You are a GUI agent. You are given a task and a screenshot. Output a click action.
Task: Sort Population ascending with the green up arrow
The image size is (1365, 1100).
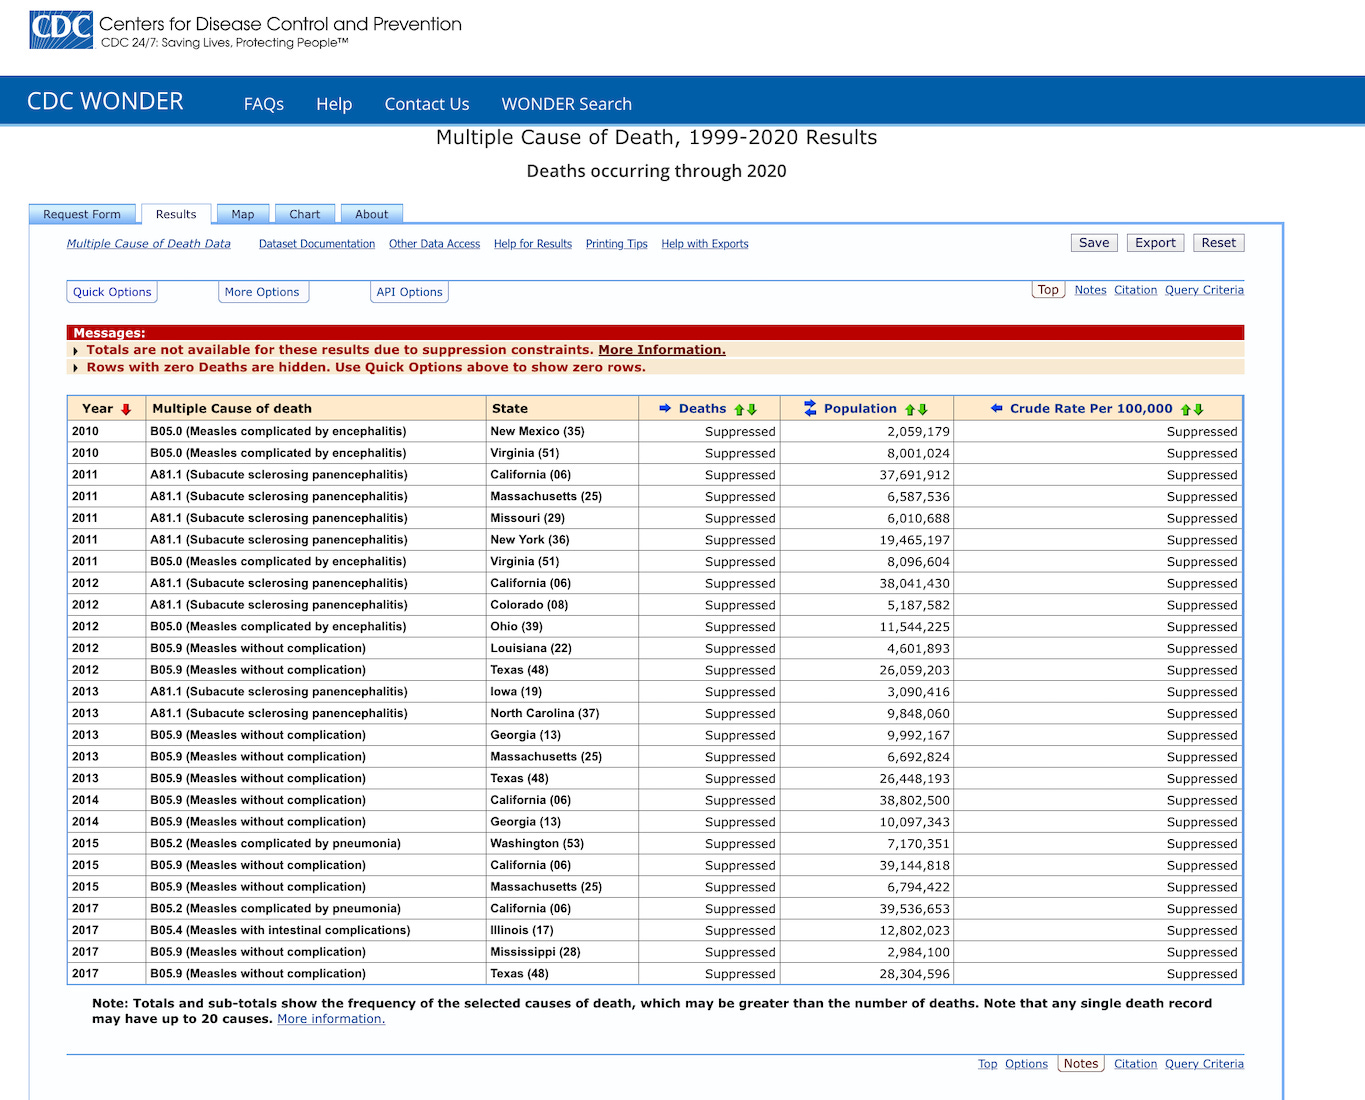[911, 409]
